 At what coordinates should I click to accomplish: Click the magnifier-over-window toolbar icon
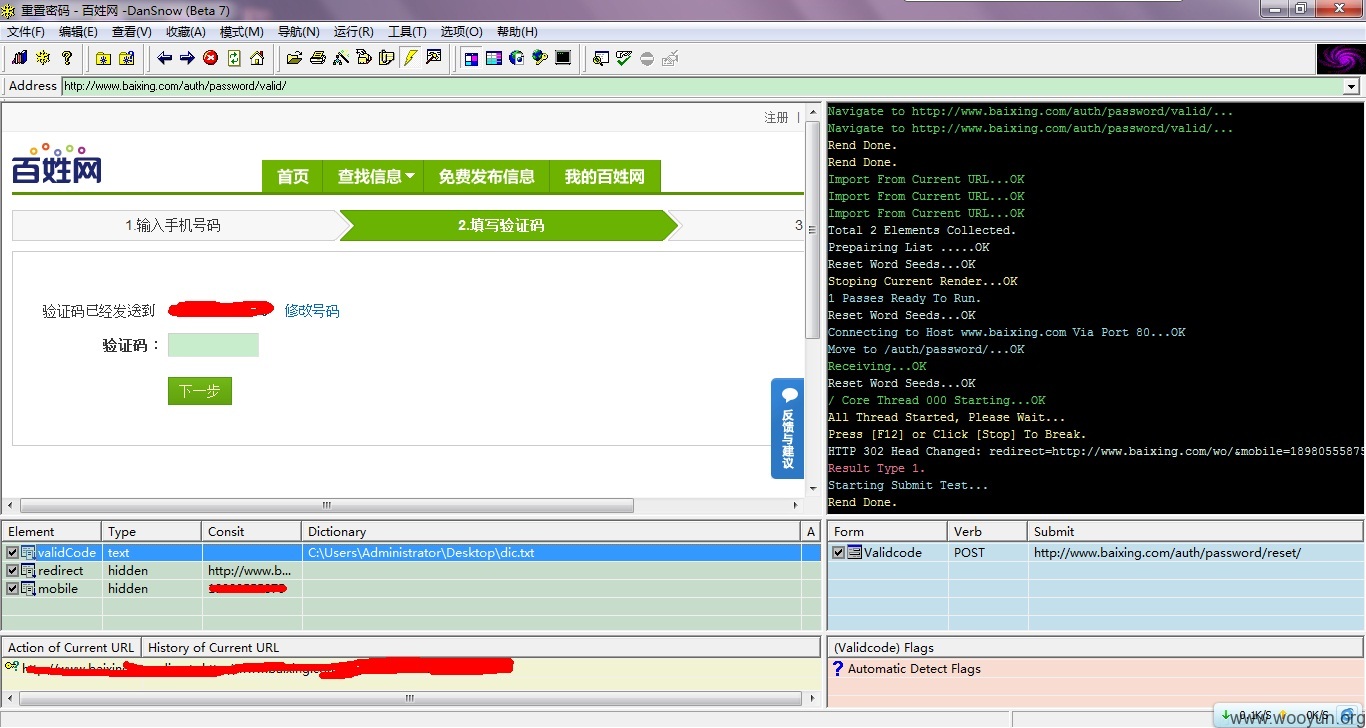600,58
